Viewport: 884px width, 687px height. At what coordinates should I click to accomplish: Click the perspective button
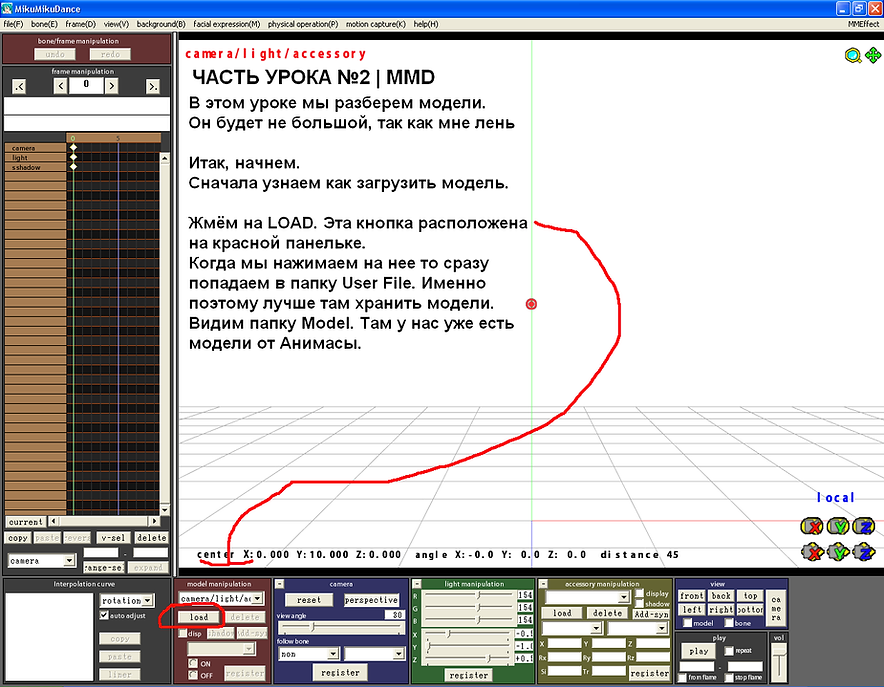pyautogui.click(x=371, y=600)
